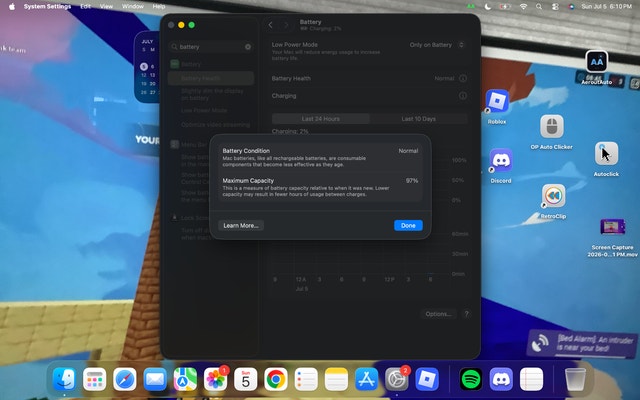
Task: Select the Autoclick desktop icon
Action: (606, 154)
